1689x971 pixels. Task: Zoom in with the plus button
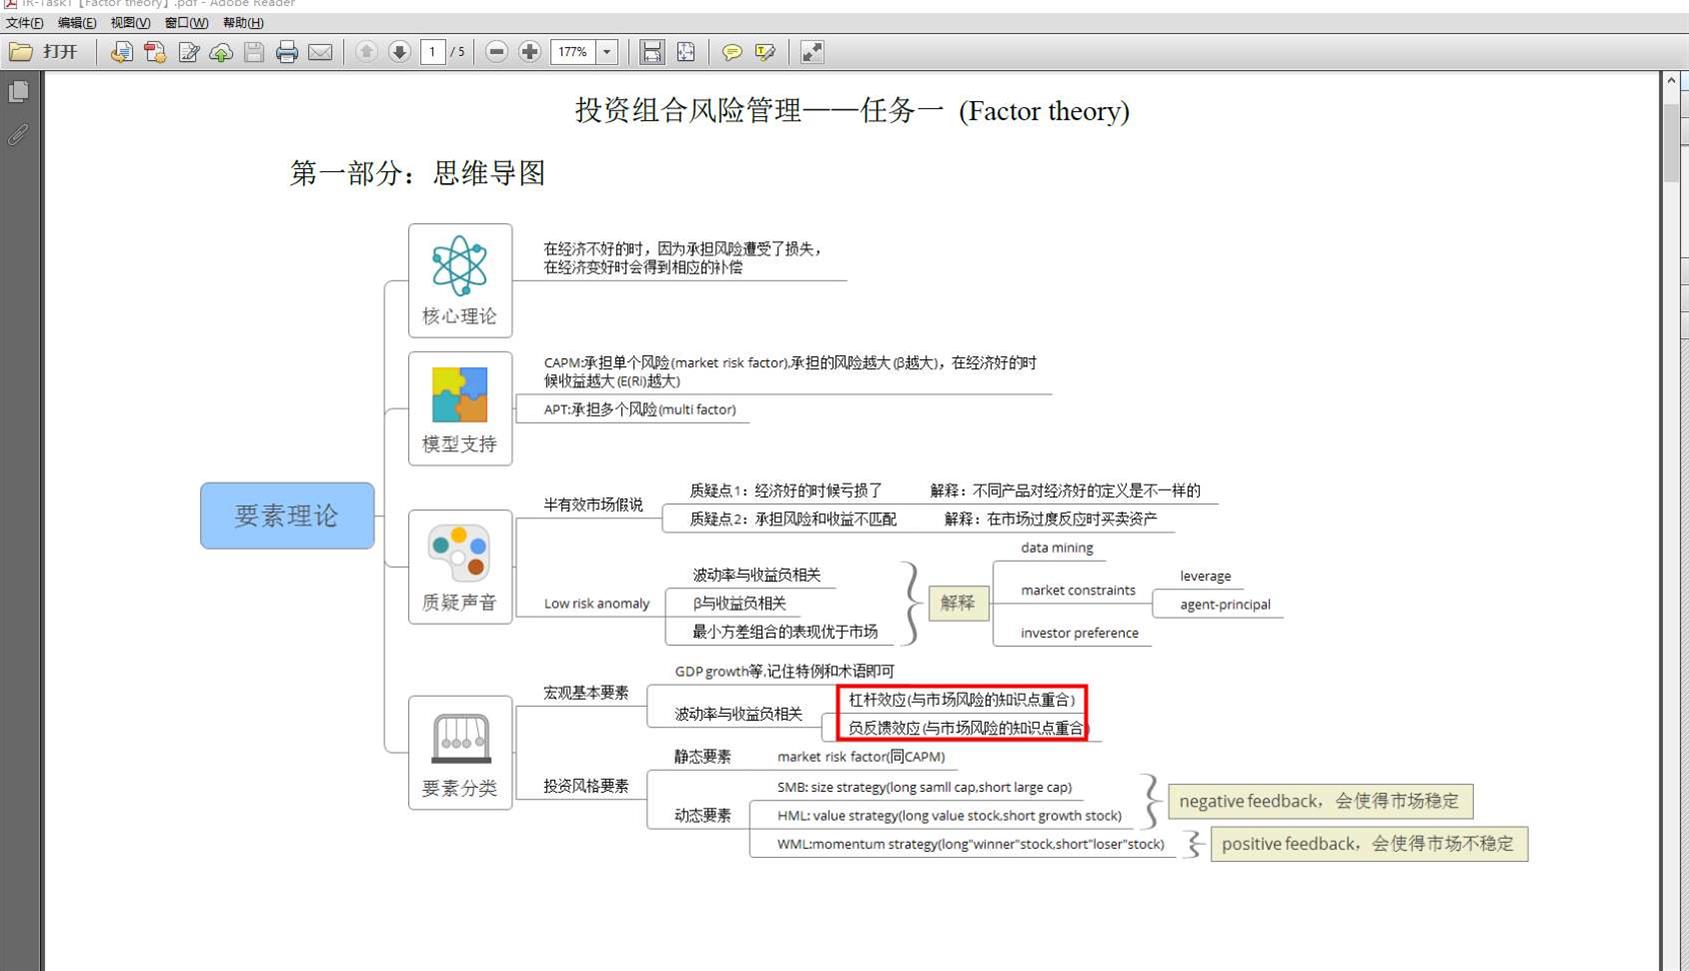point(530,52)
